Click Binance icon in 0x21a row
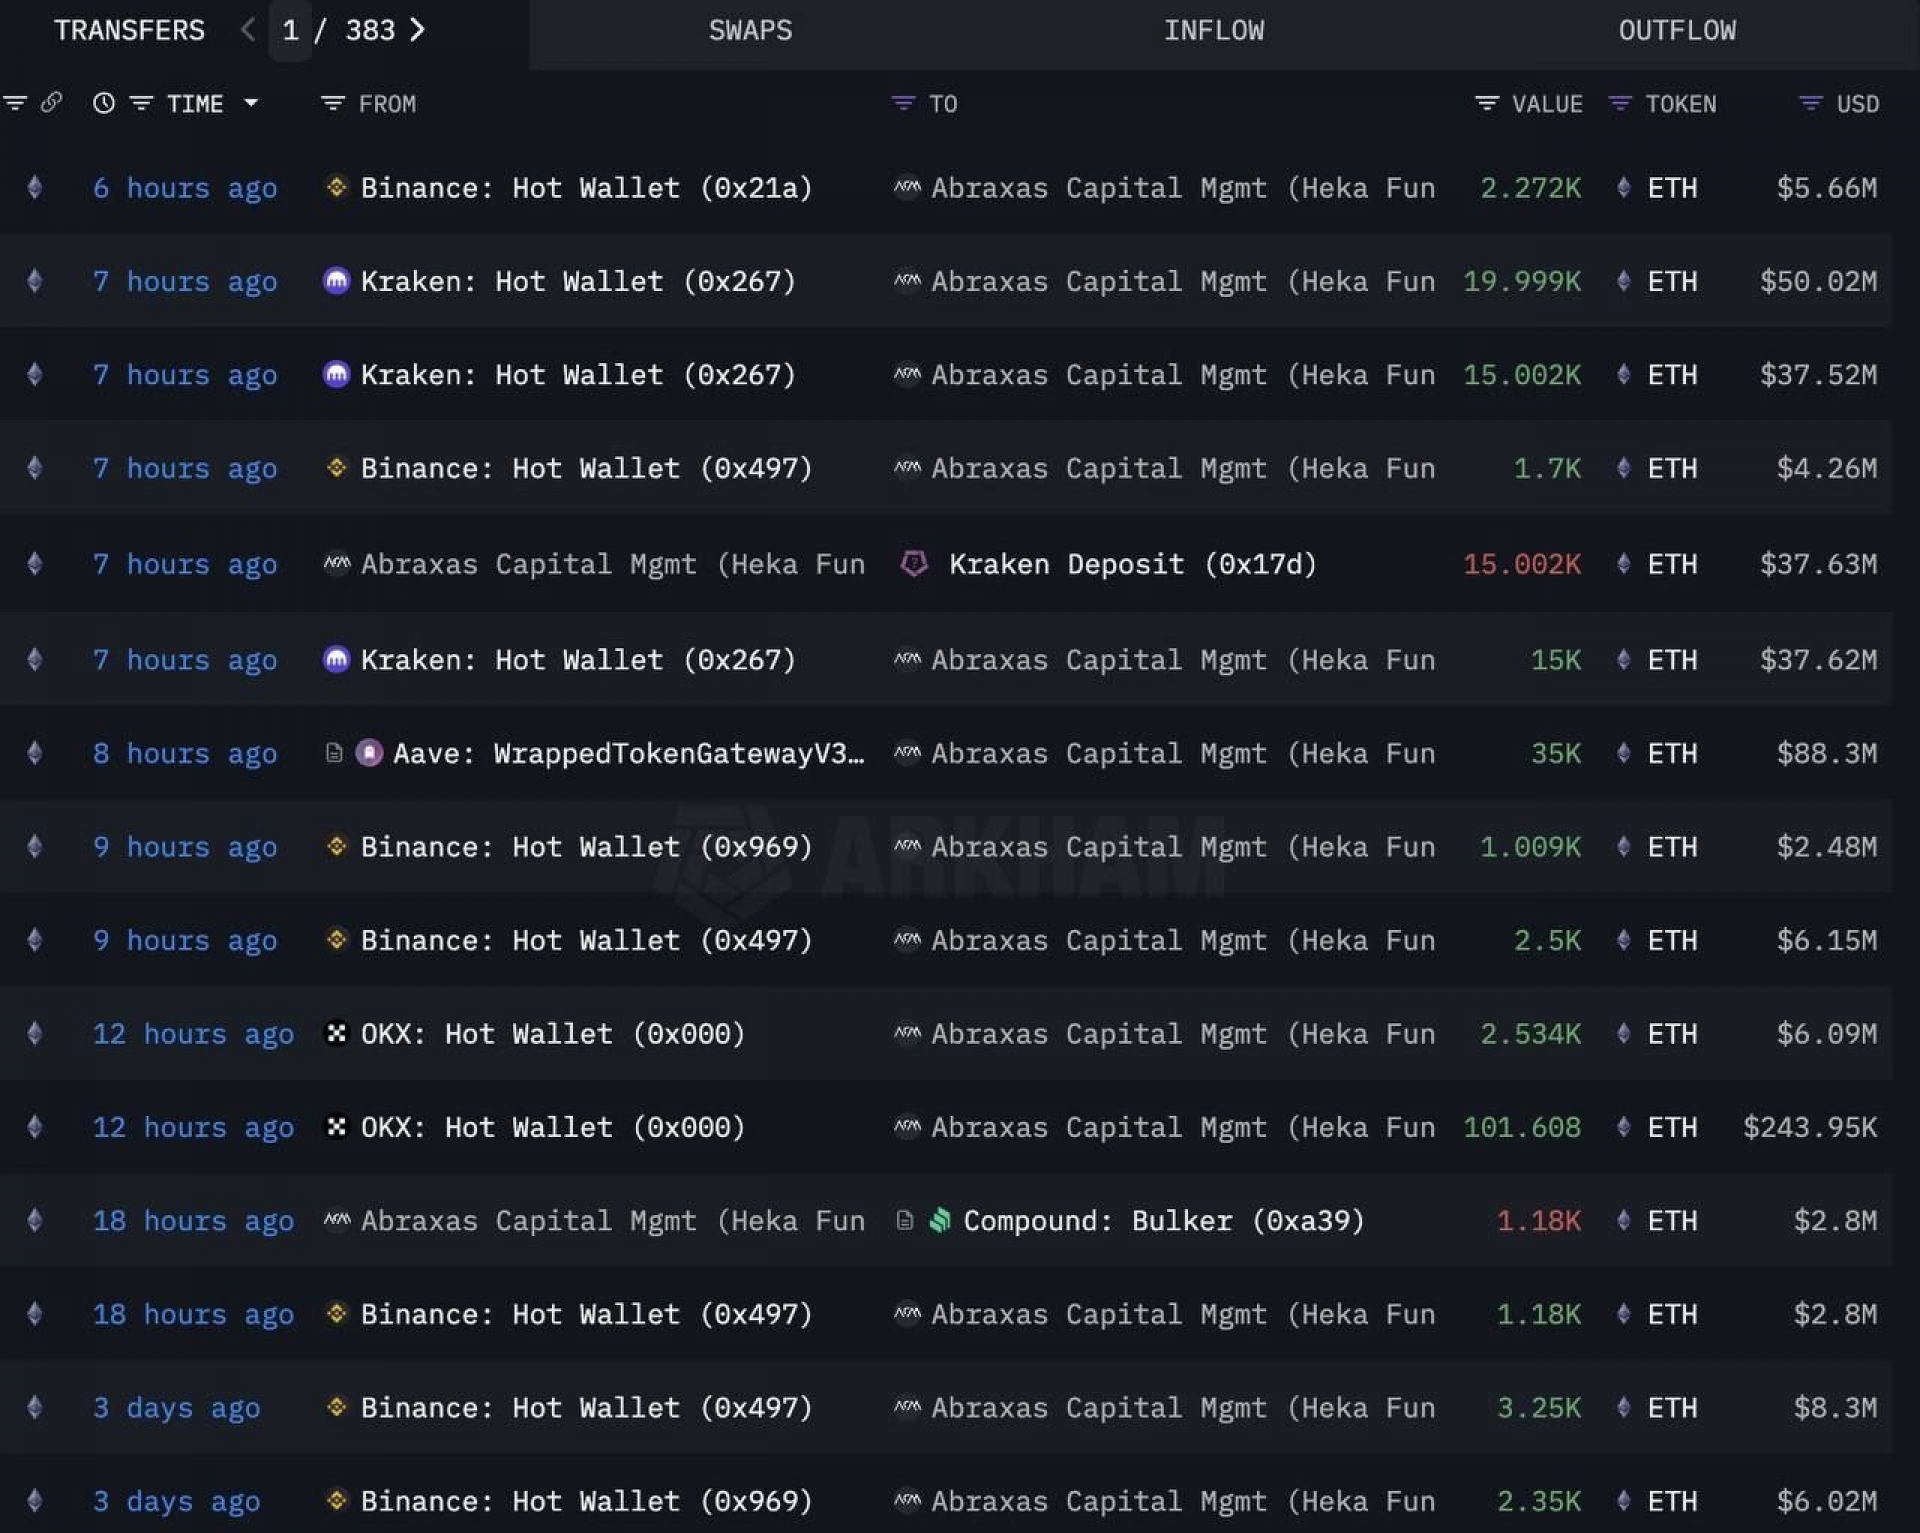Screen dimensions: 1920x1533 point(337,187)
